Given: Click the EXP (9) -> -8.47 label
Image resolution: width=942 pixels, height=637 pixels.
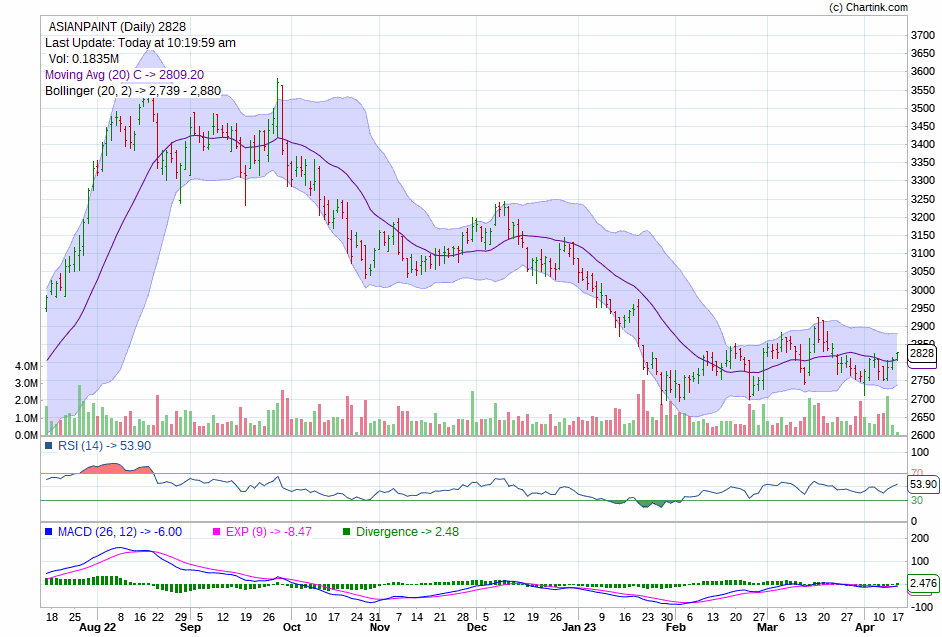Looking at the screenshot, I should tap(269, 532).
